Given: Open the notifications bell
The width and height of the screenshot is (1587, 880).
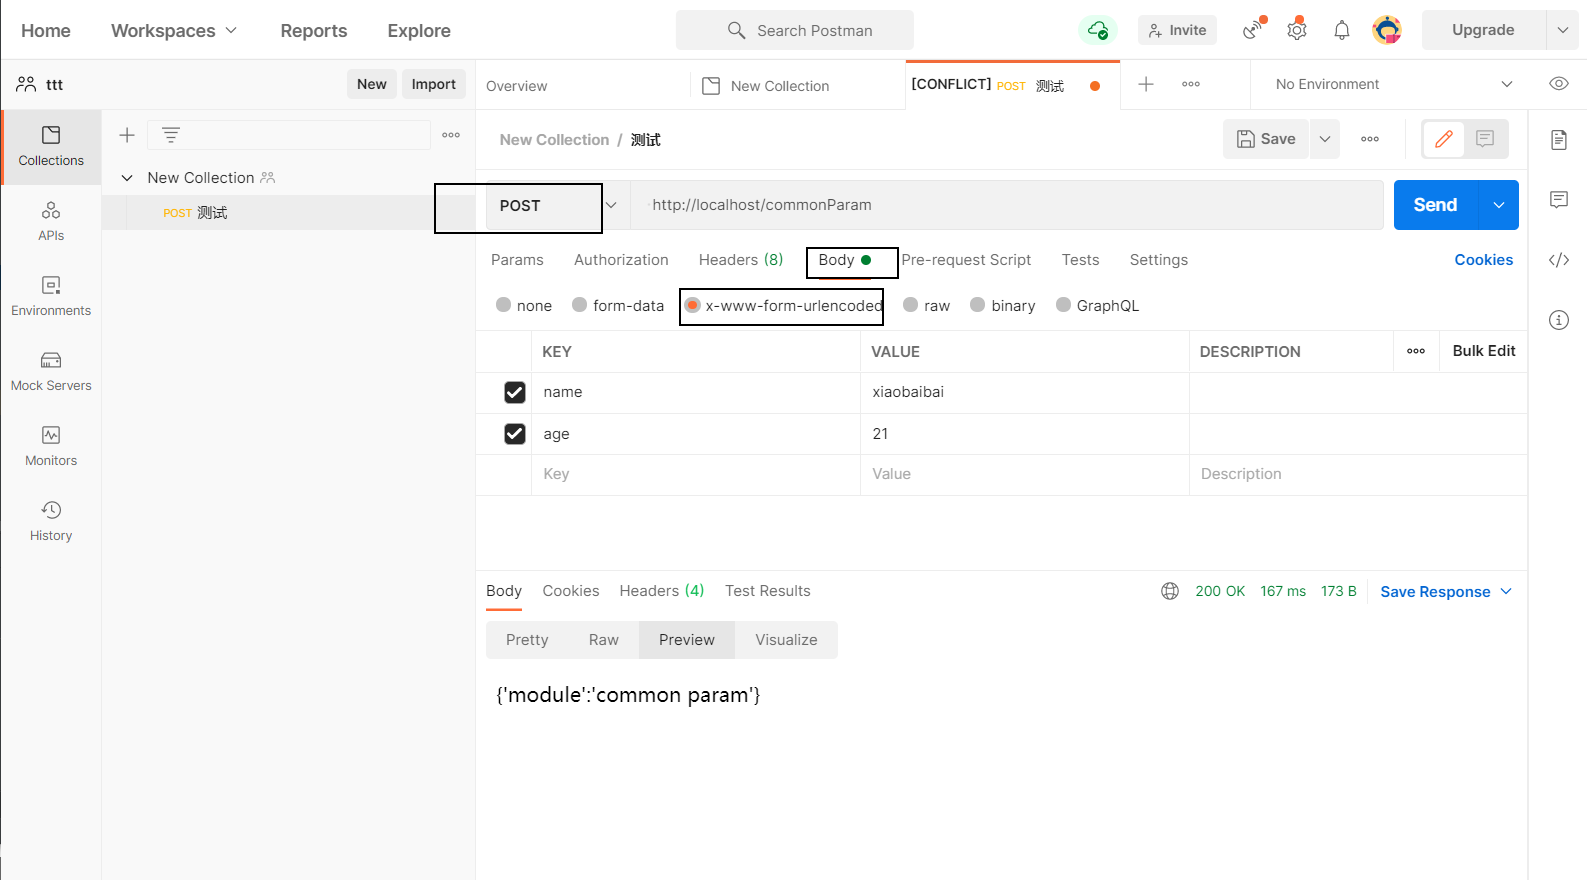Looking at the screenshot, I should click(1342, 30).
